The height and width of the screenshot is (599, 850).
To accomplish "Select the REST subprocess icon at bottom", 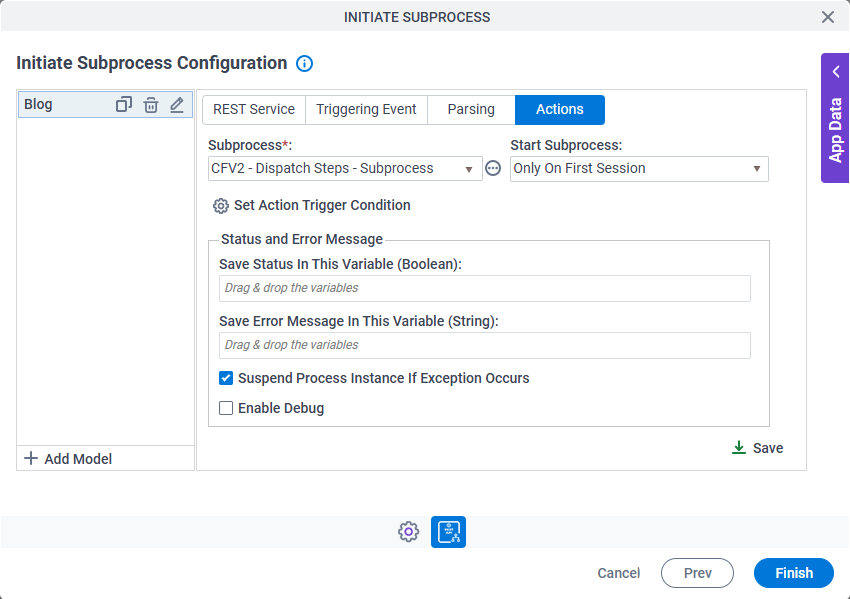I will (x=448, y=532).
